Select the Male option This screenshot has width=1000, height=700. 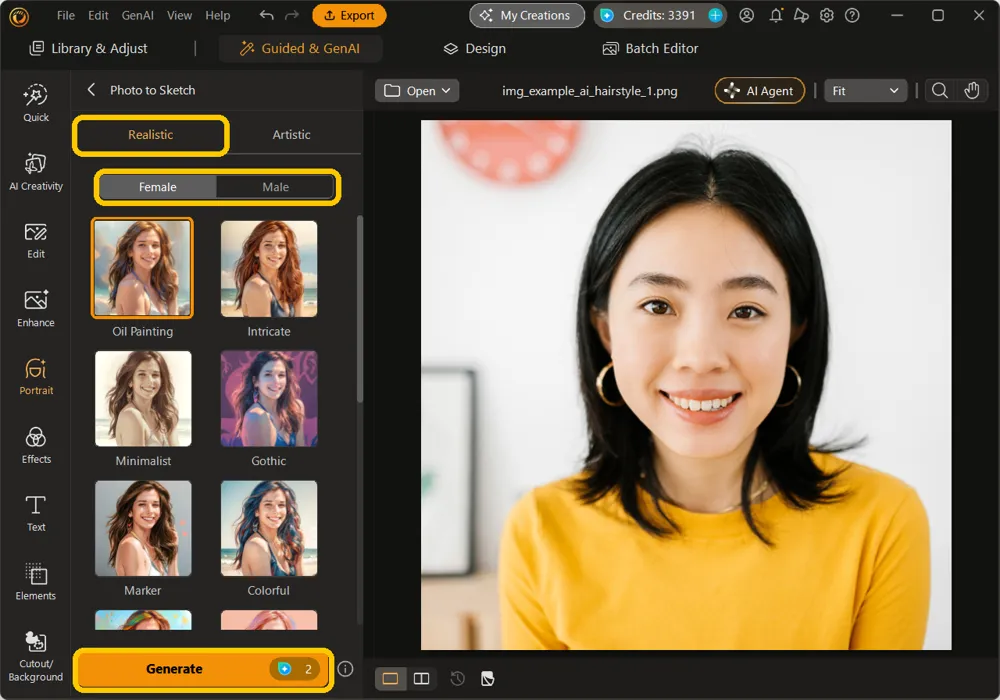click(x=276, y=187)
